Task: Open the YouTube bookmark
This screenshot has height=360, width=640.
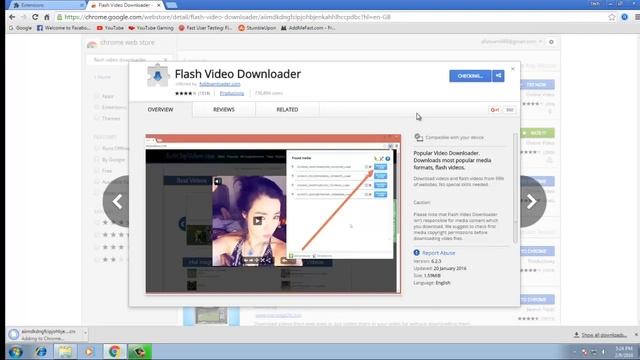Action: [110, 28]
